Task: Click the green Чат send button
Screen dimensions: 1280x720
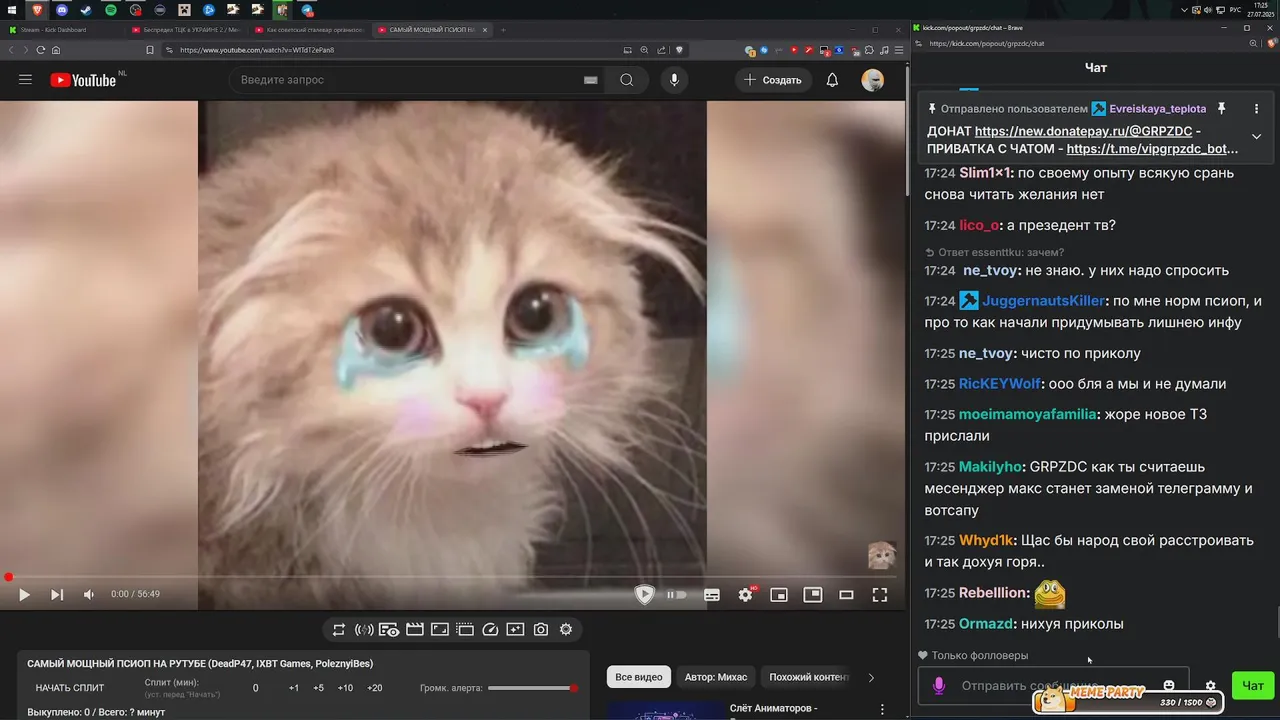Action: click(x=1253, y=685)
